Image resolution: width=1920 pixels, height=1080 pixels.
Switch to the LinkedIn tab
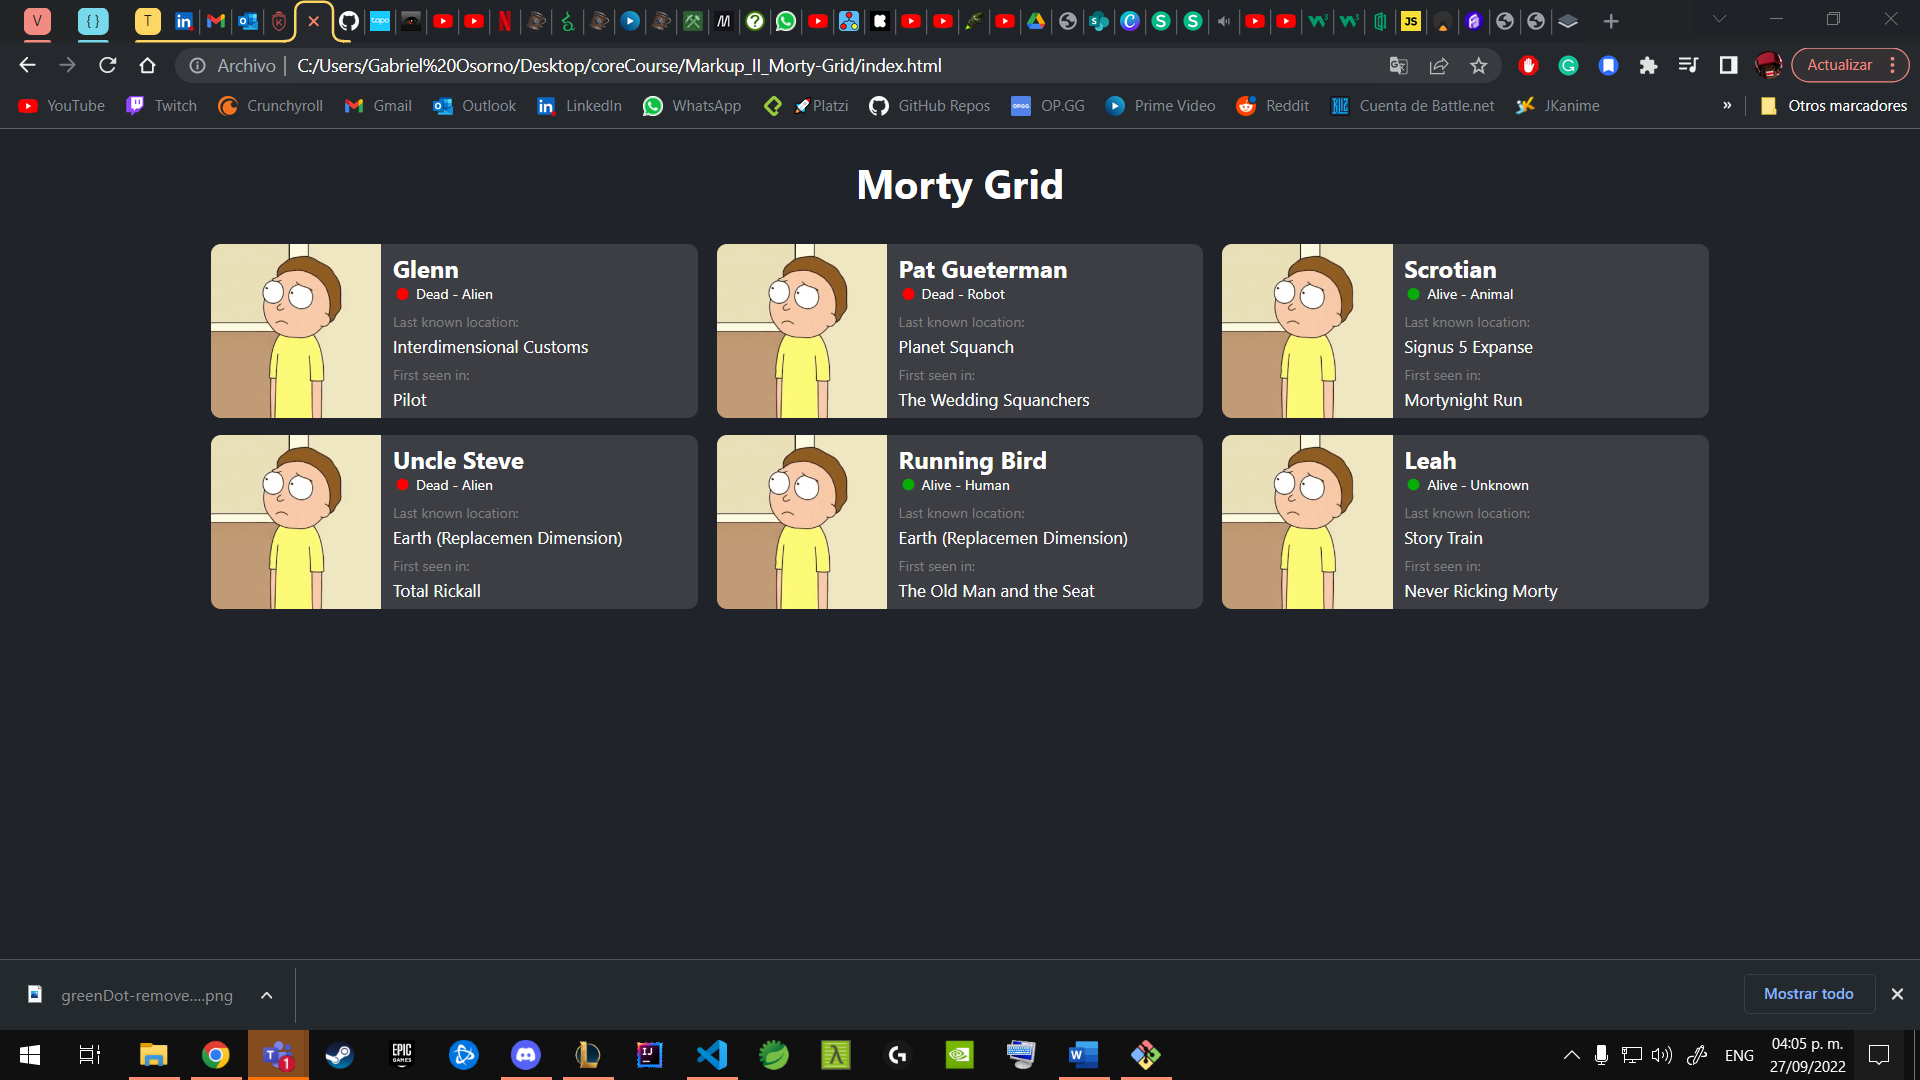(184, 21)
